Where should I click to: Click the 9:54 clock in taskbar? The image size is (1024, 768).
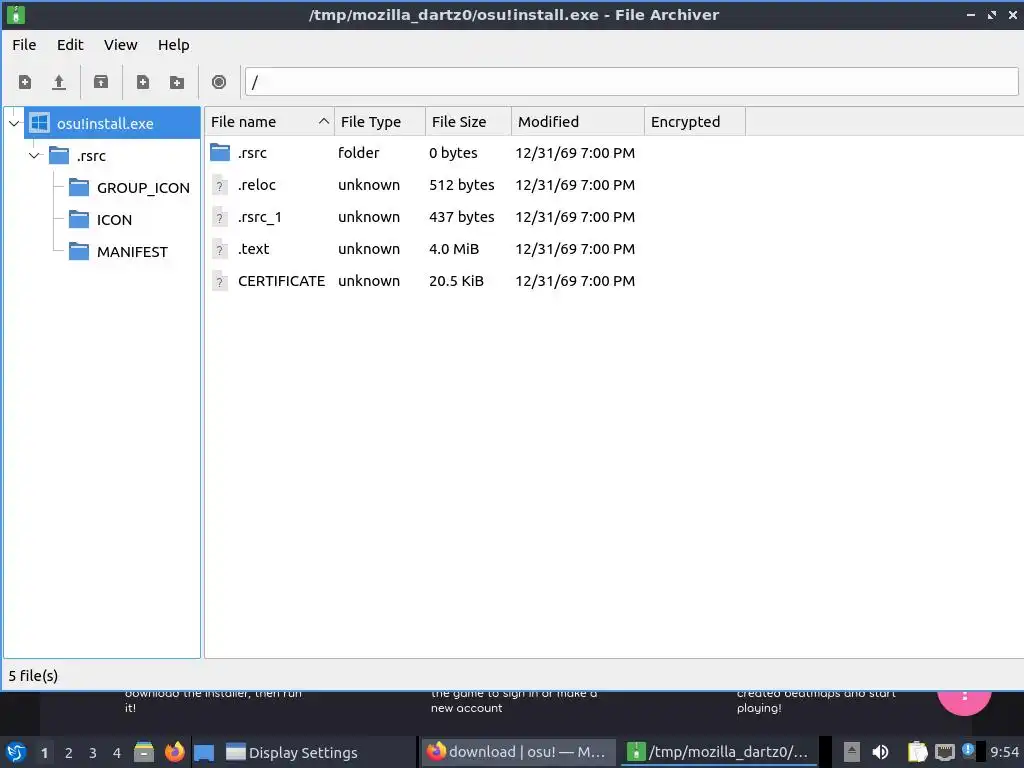[1004, 752]
